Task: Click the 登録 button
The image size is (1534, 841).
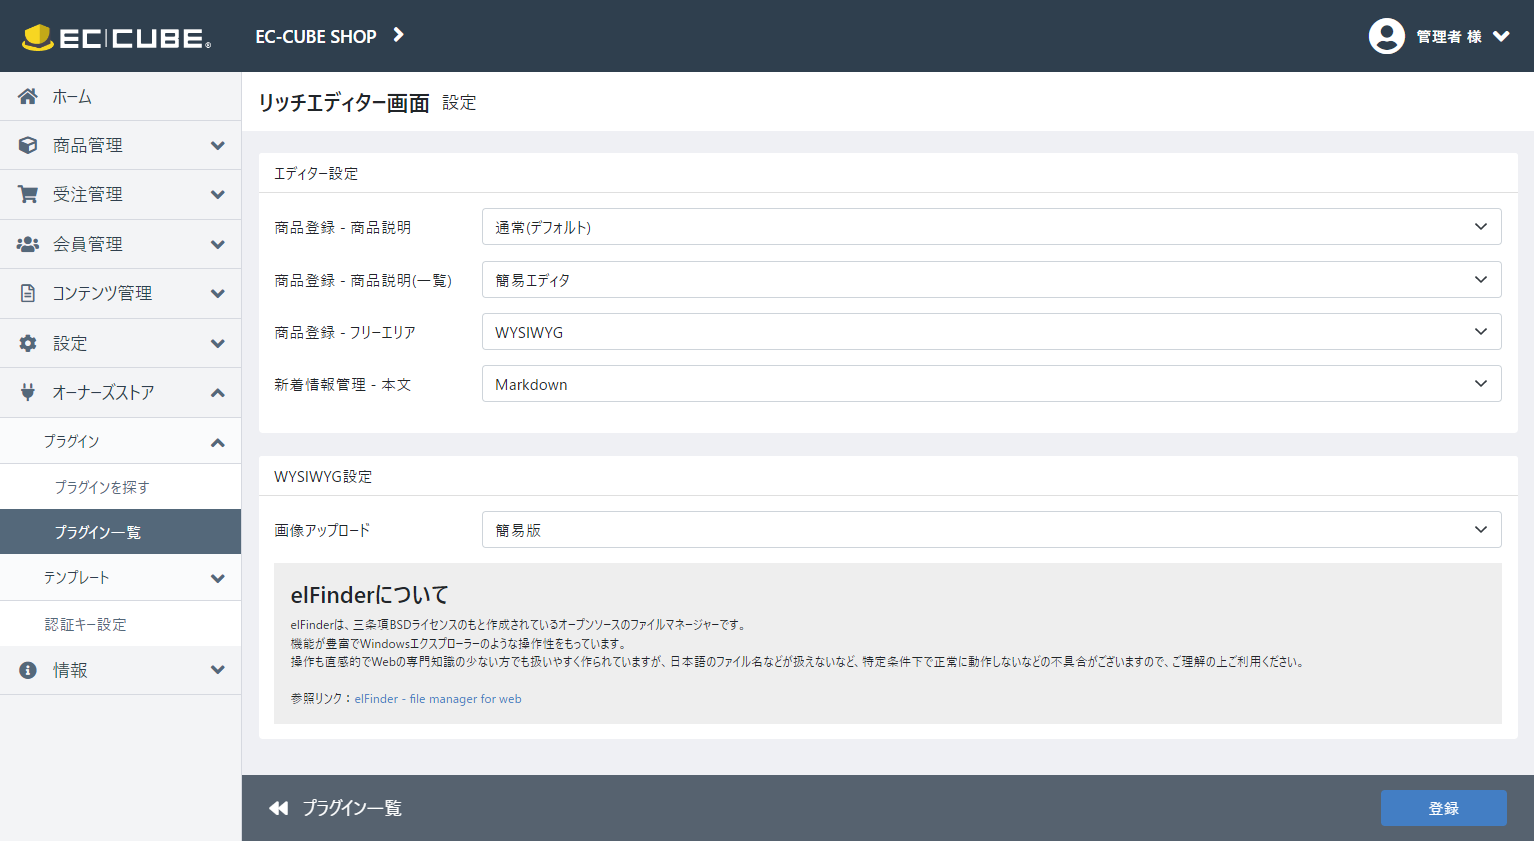Action: (1443, 808)
